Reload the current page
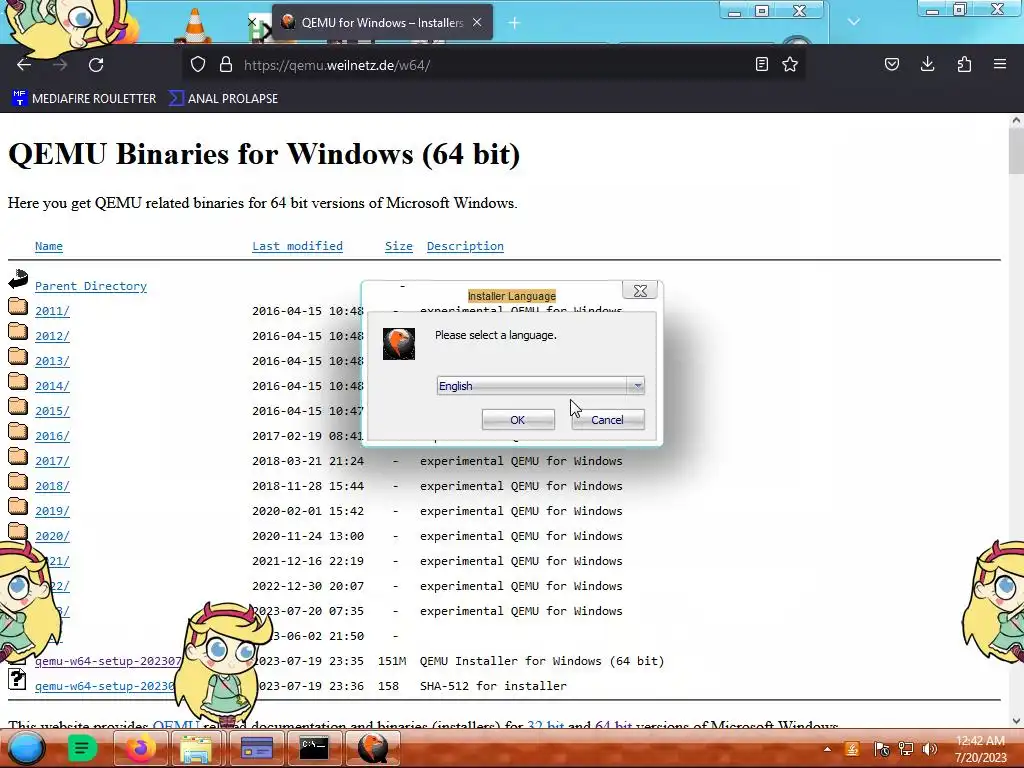The height and width of the screenshot is (768, 1024). coord(96,65)
